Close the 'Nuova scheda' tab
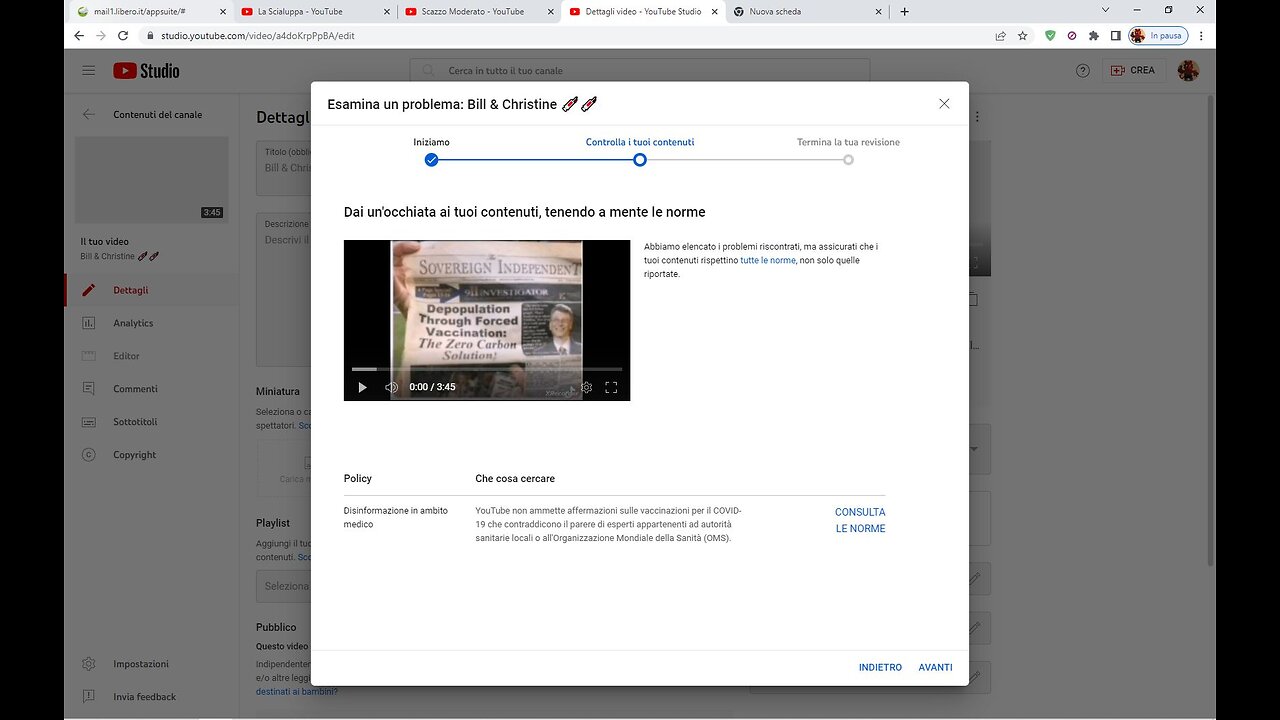Image resolution: width=1280 pixels, height=720 pixels. pos(879,12)
